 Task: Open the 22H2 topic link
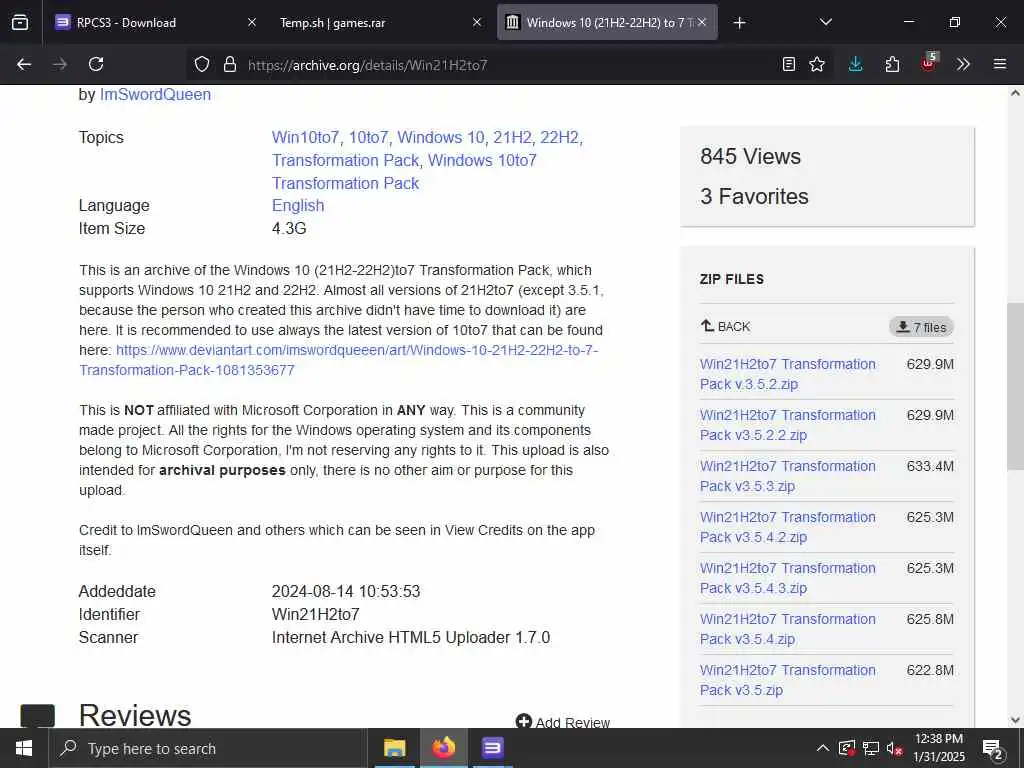[x=560, y=137]
